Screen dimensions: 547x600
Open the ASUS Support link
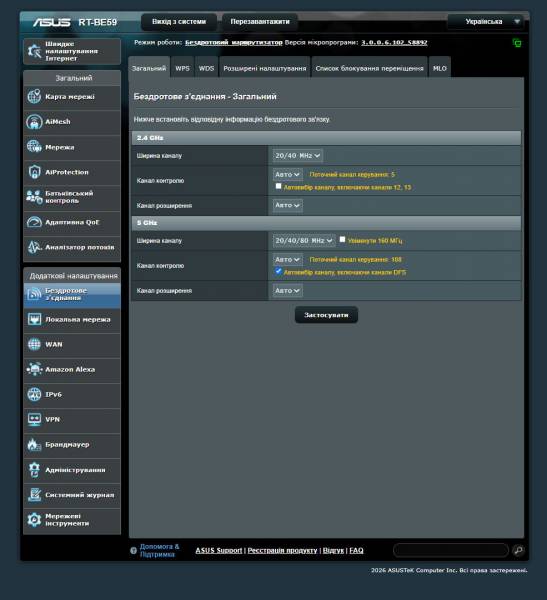[x=219, y=550]
